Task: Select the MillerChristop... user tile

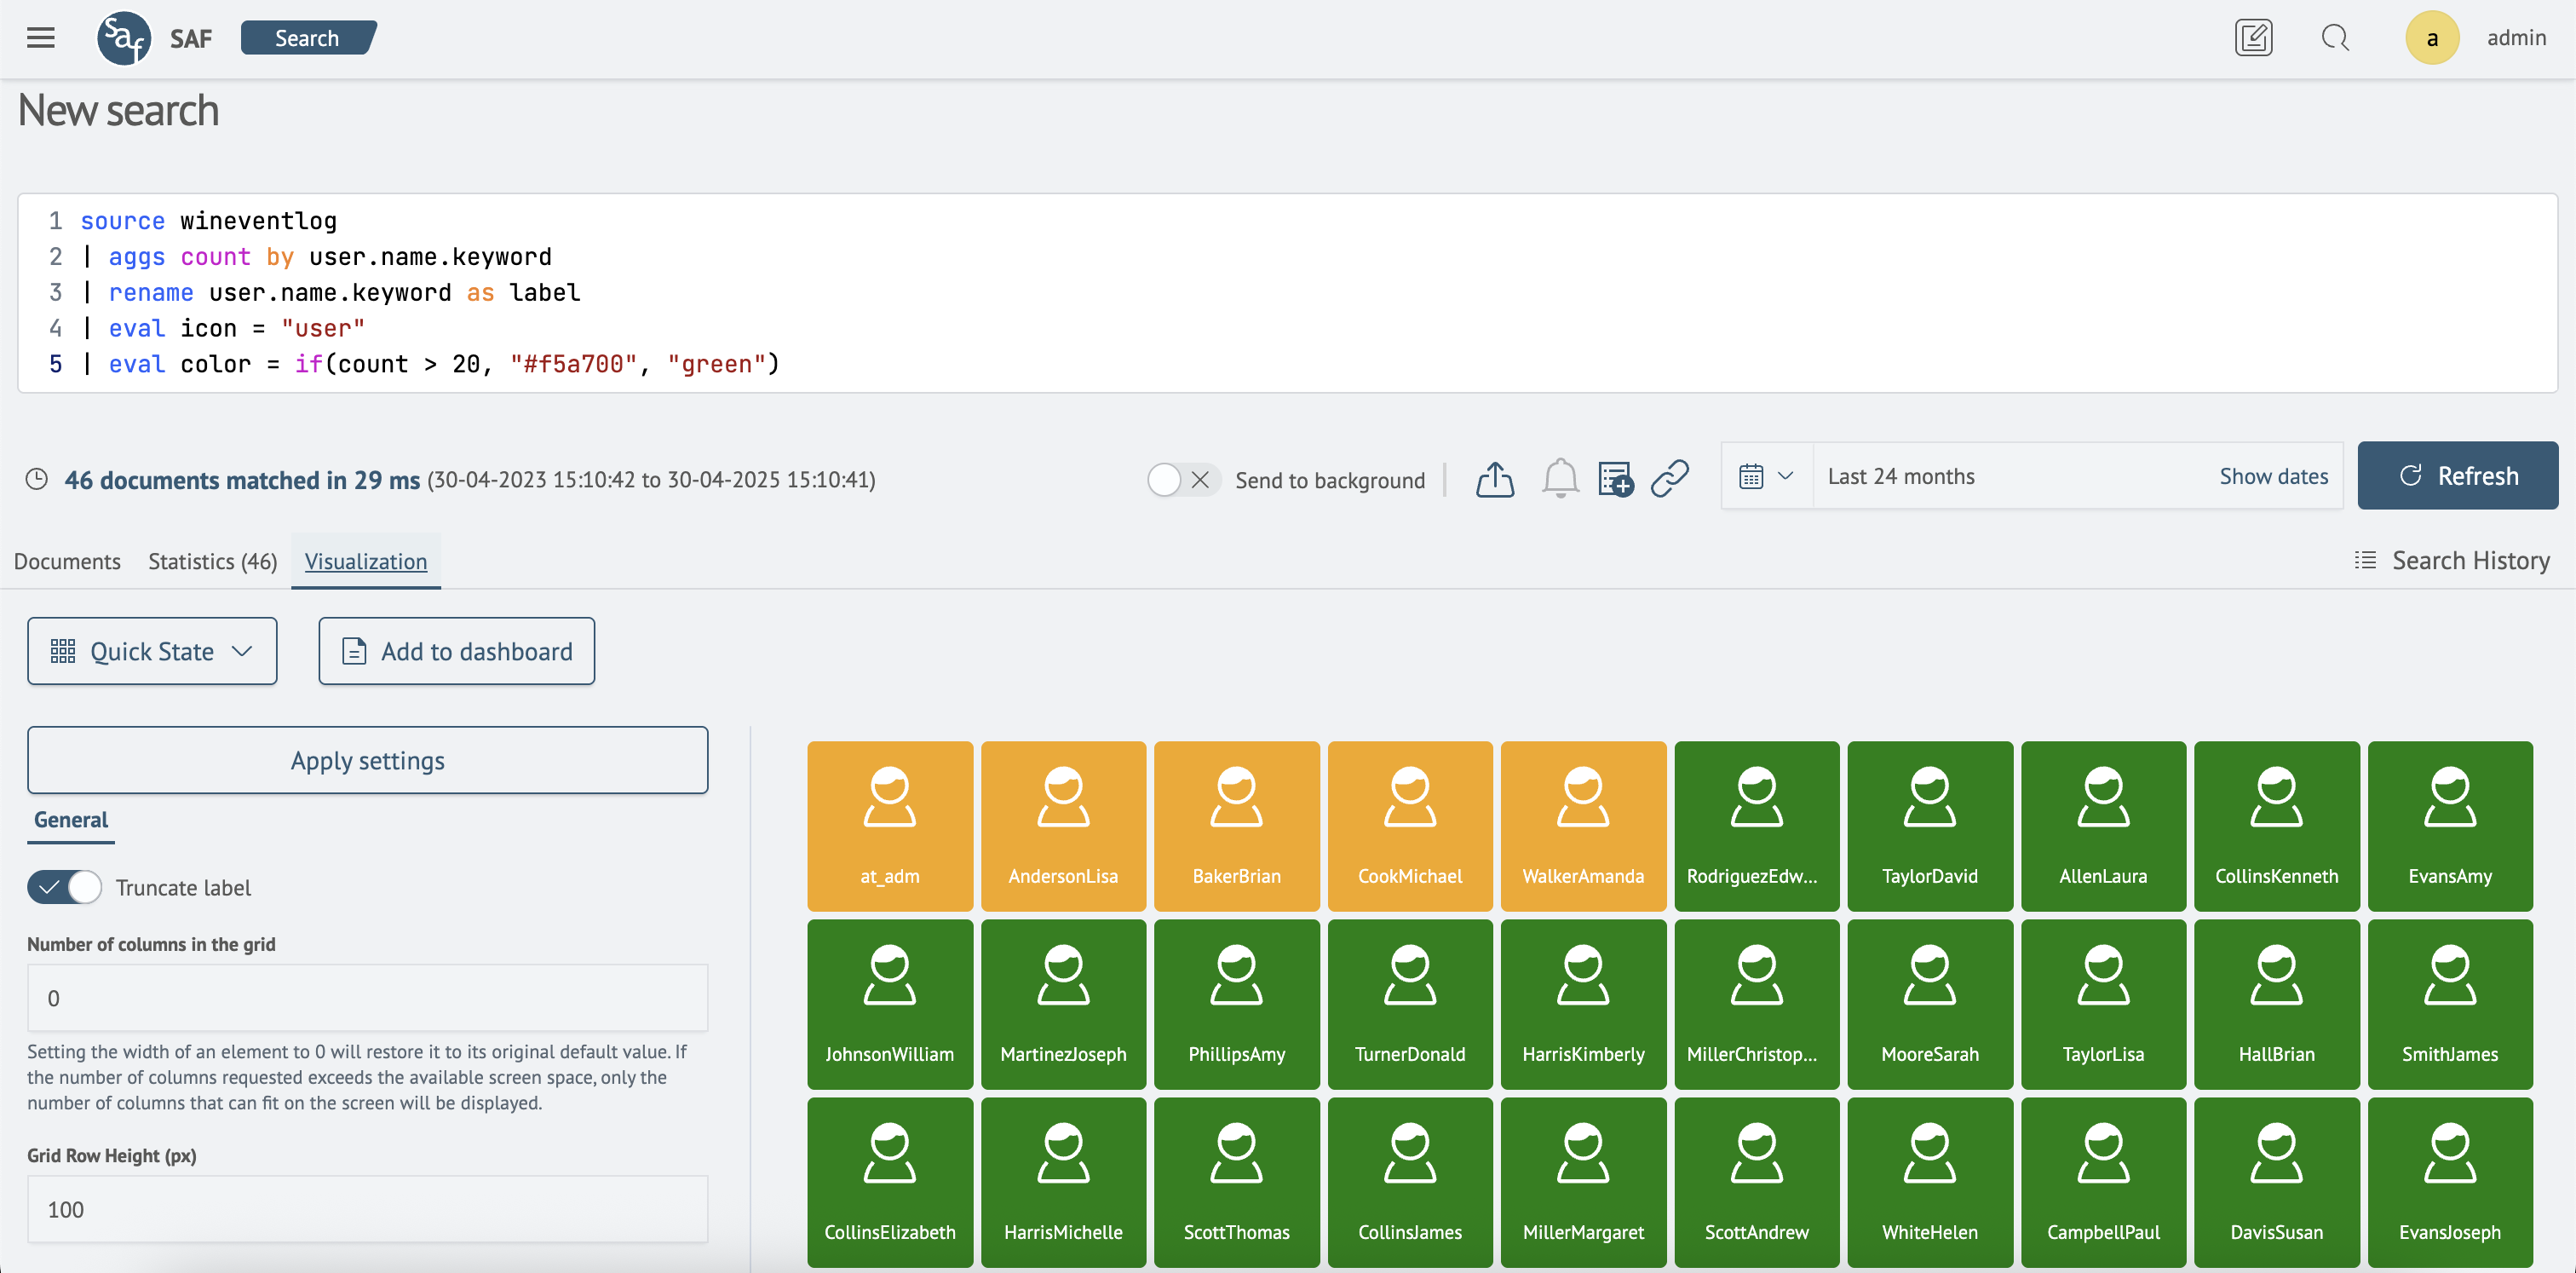Action: tap(1757, 1004)
